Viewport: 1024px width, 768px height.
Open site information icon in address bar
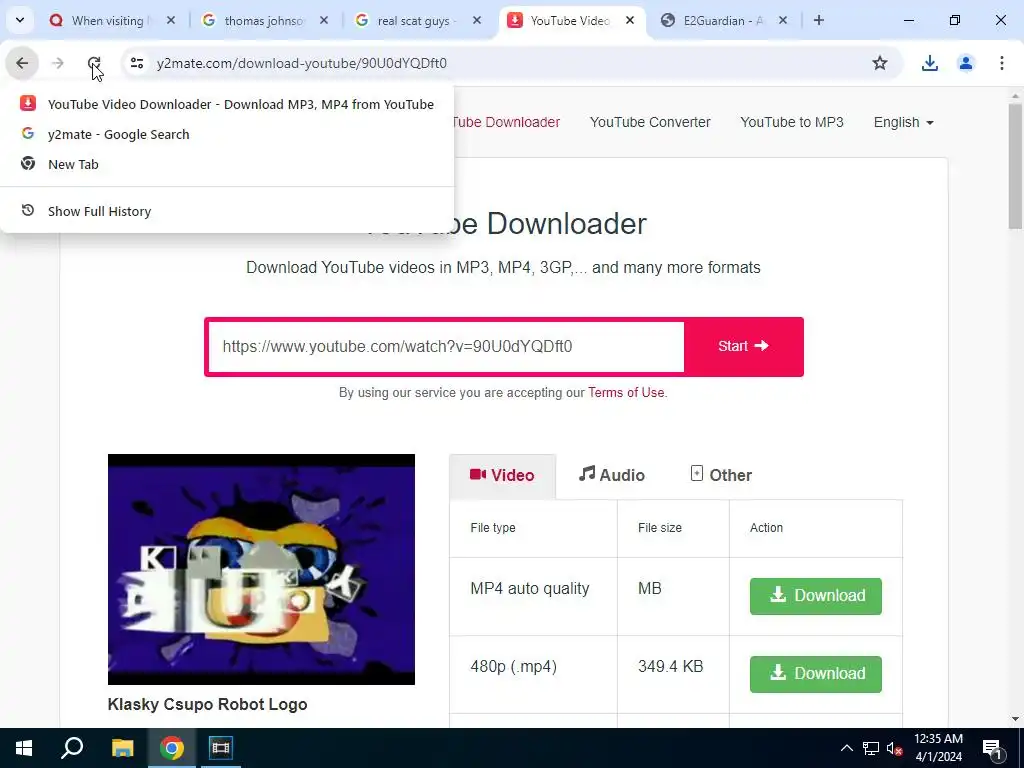137,63
